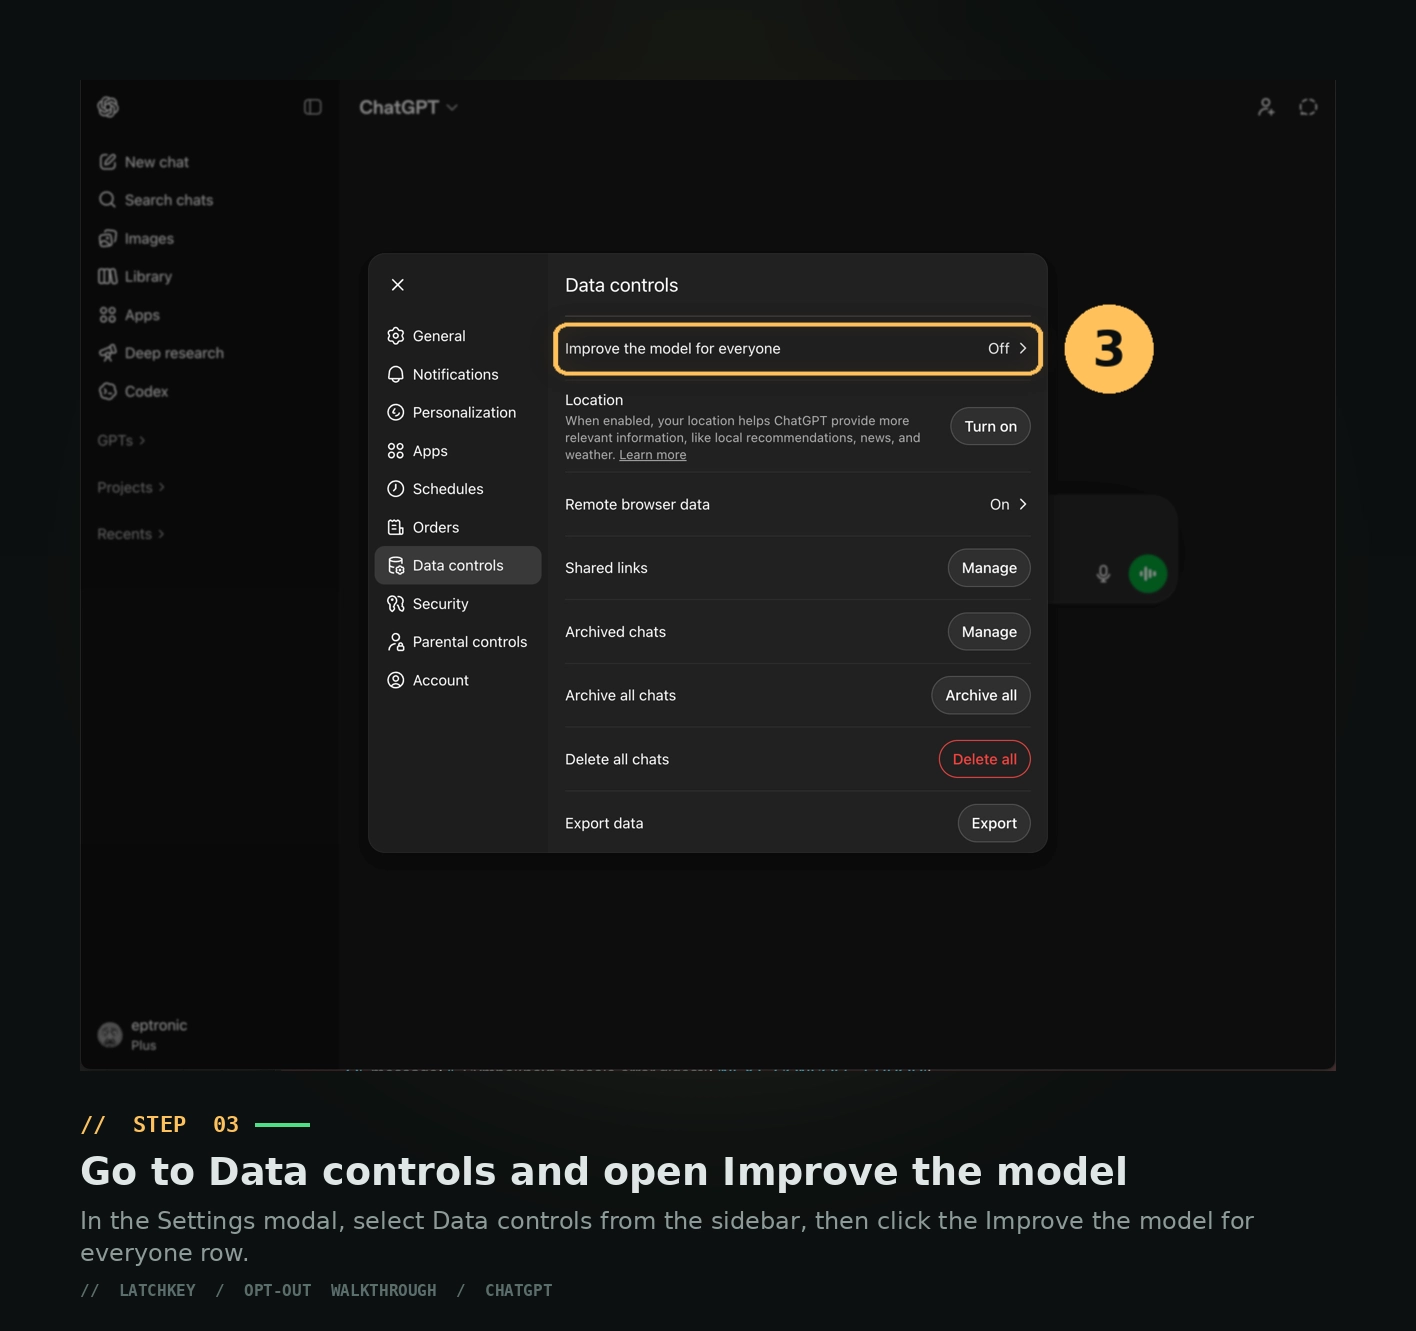
Task: Open the ChatGPT model dropdown
Action: point(408,107)
